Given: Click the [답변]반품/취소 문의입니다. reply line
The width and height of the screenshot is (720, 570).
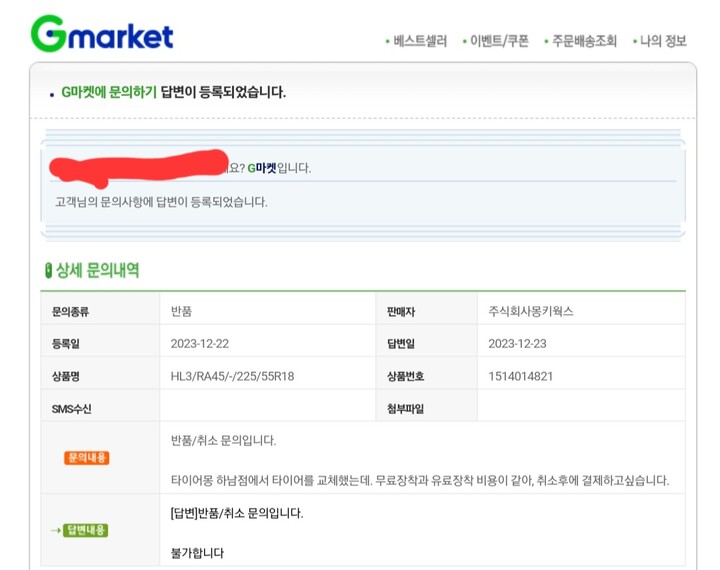Looking at the screenshot, I should click(x=237, y=513).
